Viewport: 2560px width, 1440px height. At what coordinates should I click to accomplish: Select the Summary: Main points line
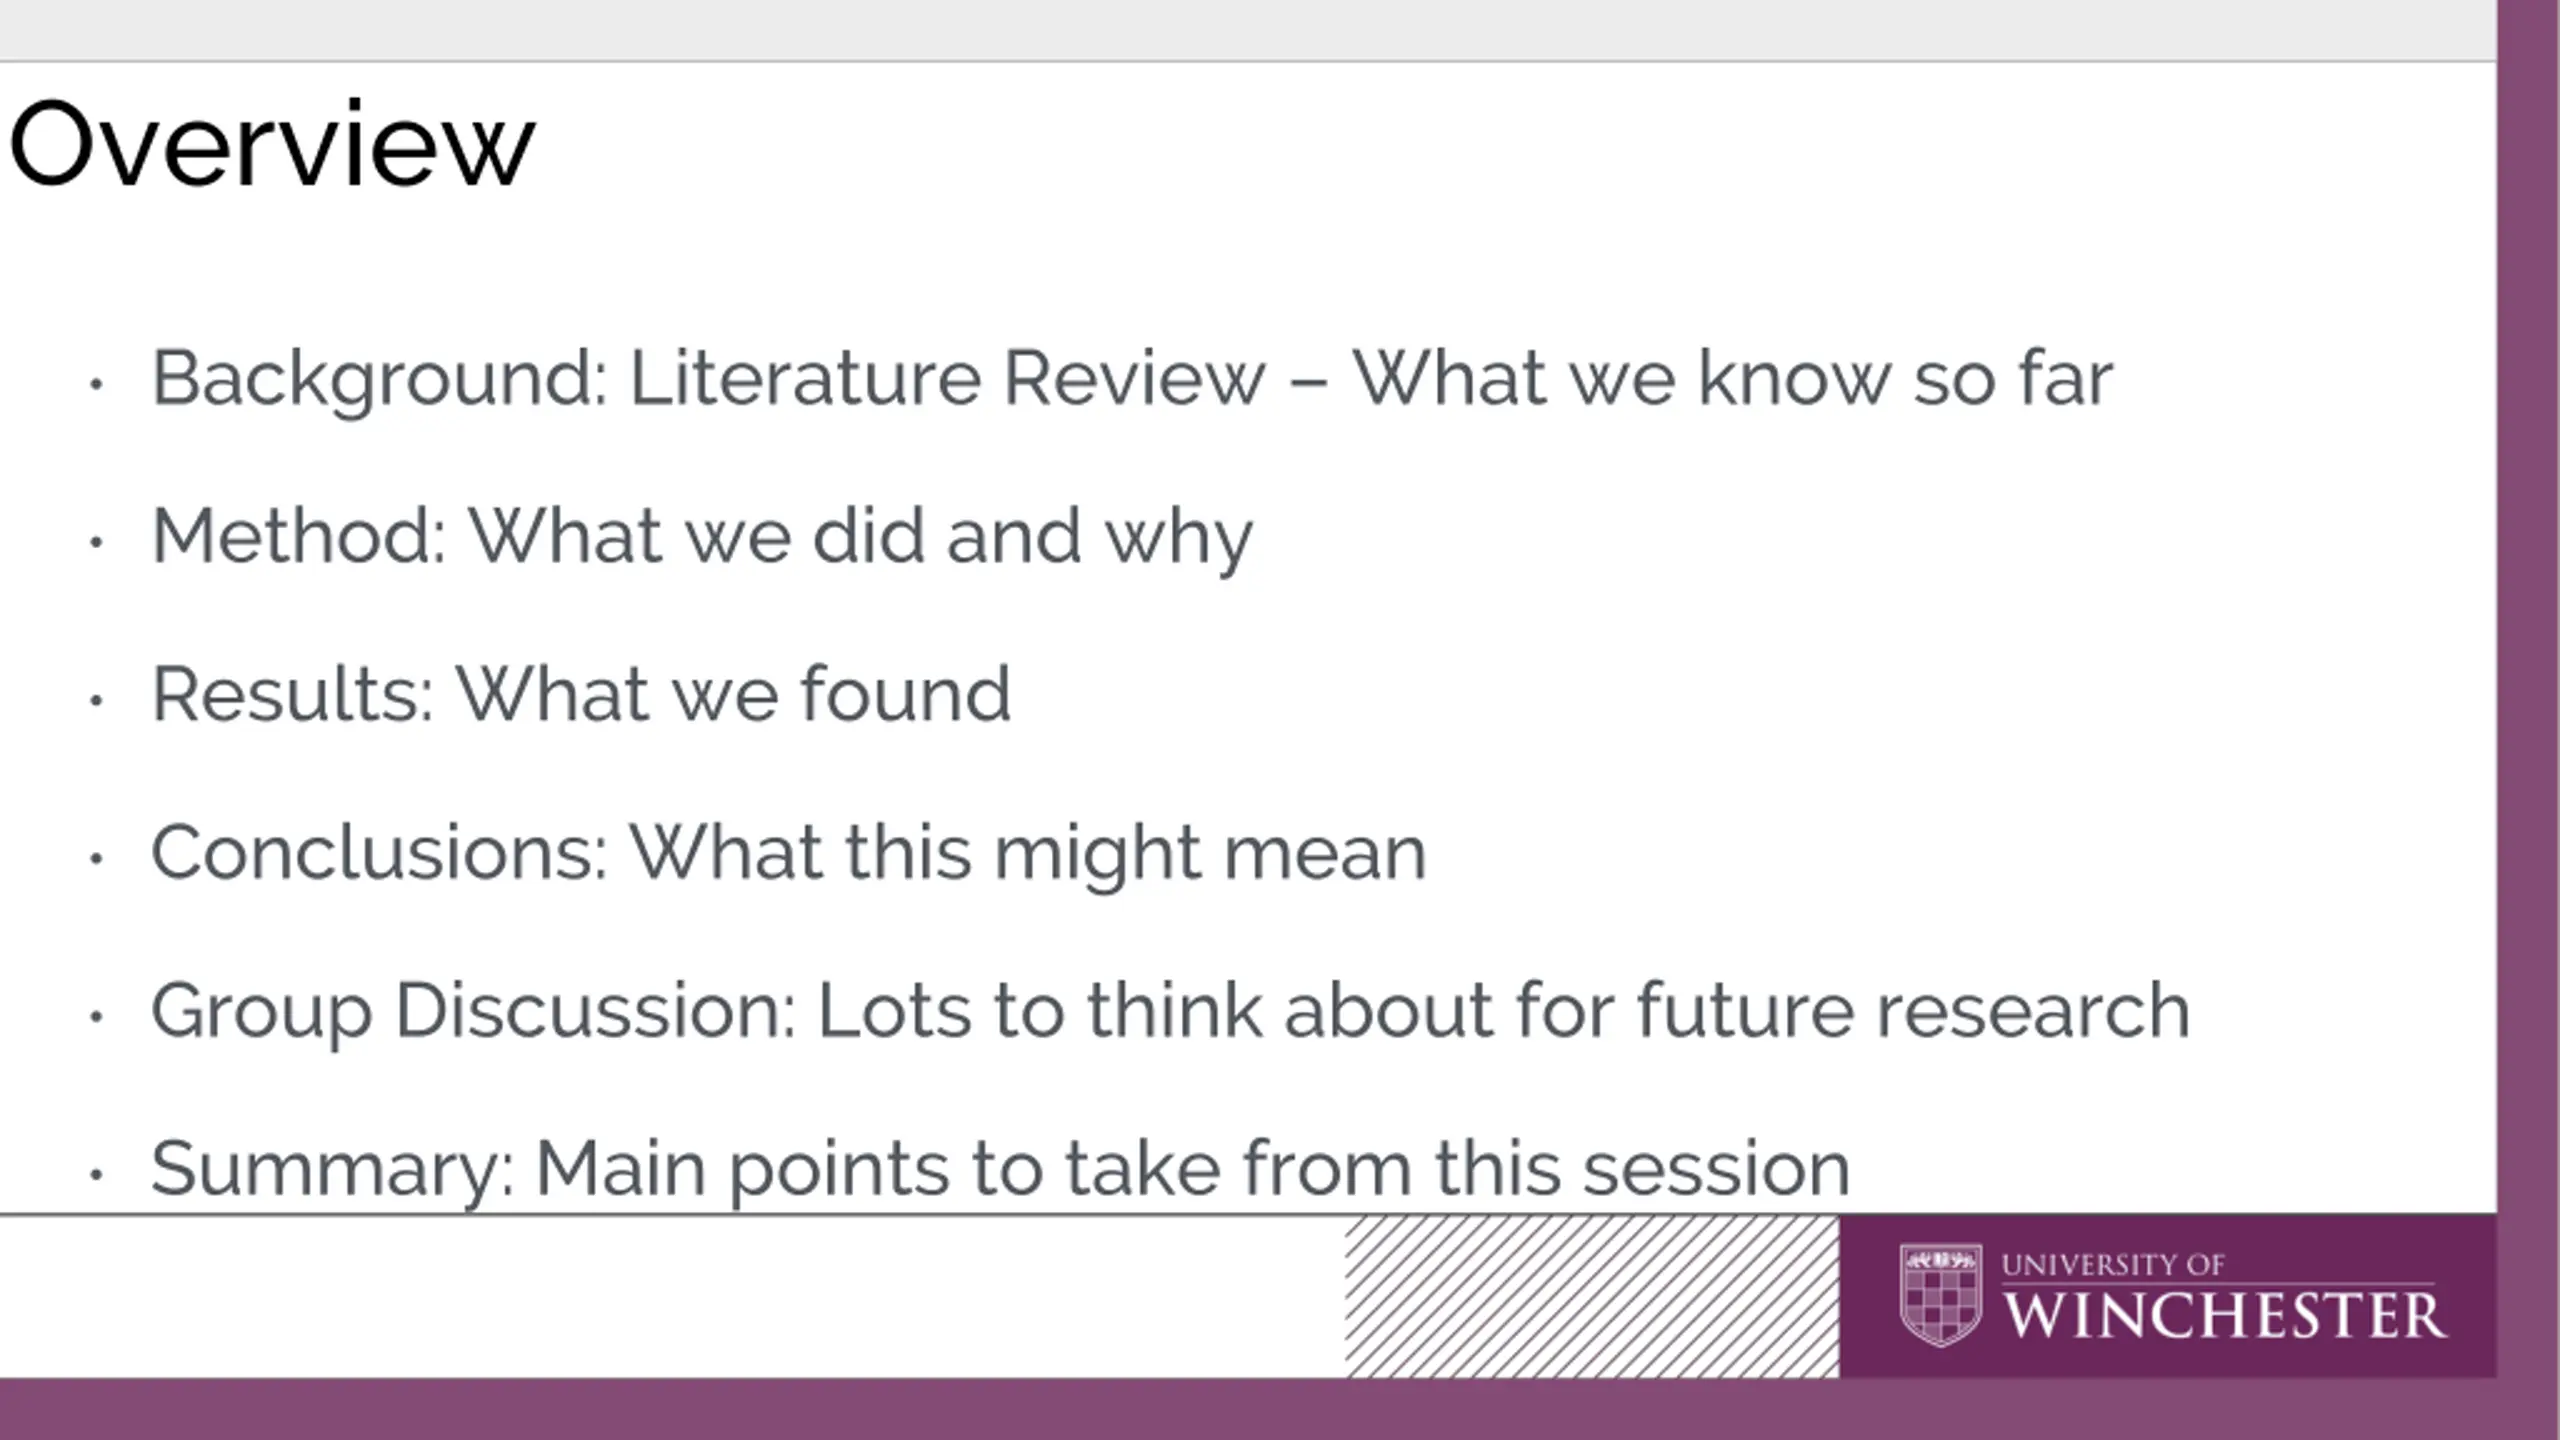[1000, 1169]
